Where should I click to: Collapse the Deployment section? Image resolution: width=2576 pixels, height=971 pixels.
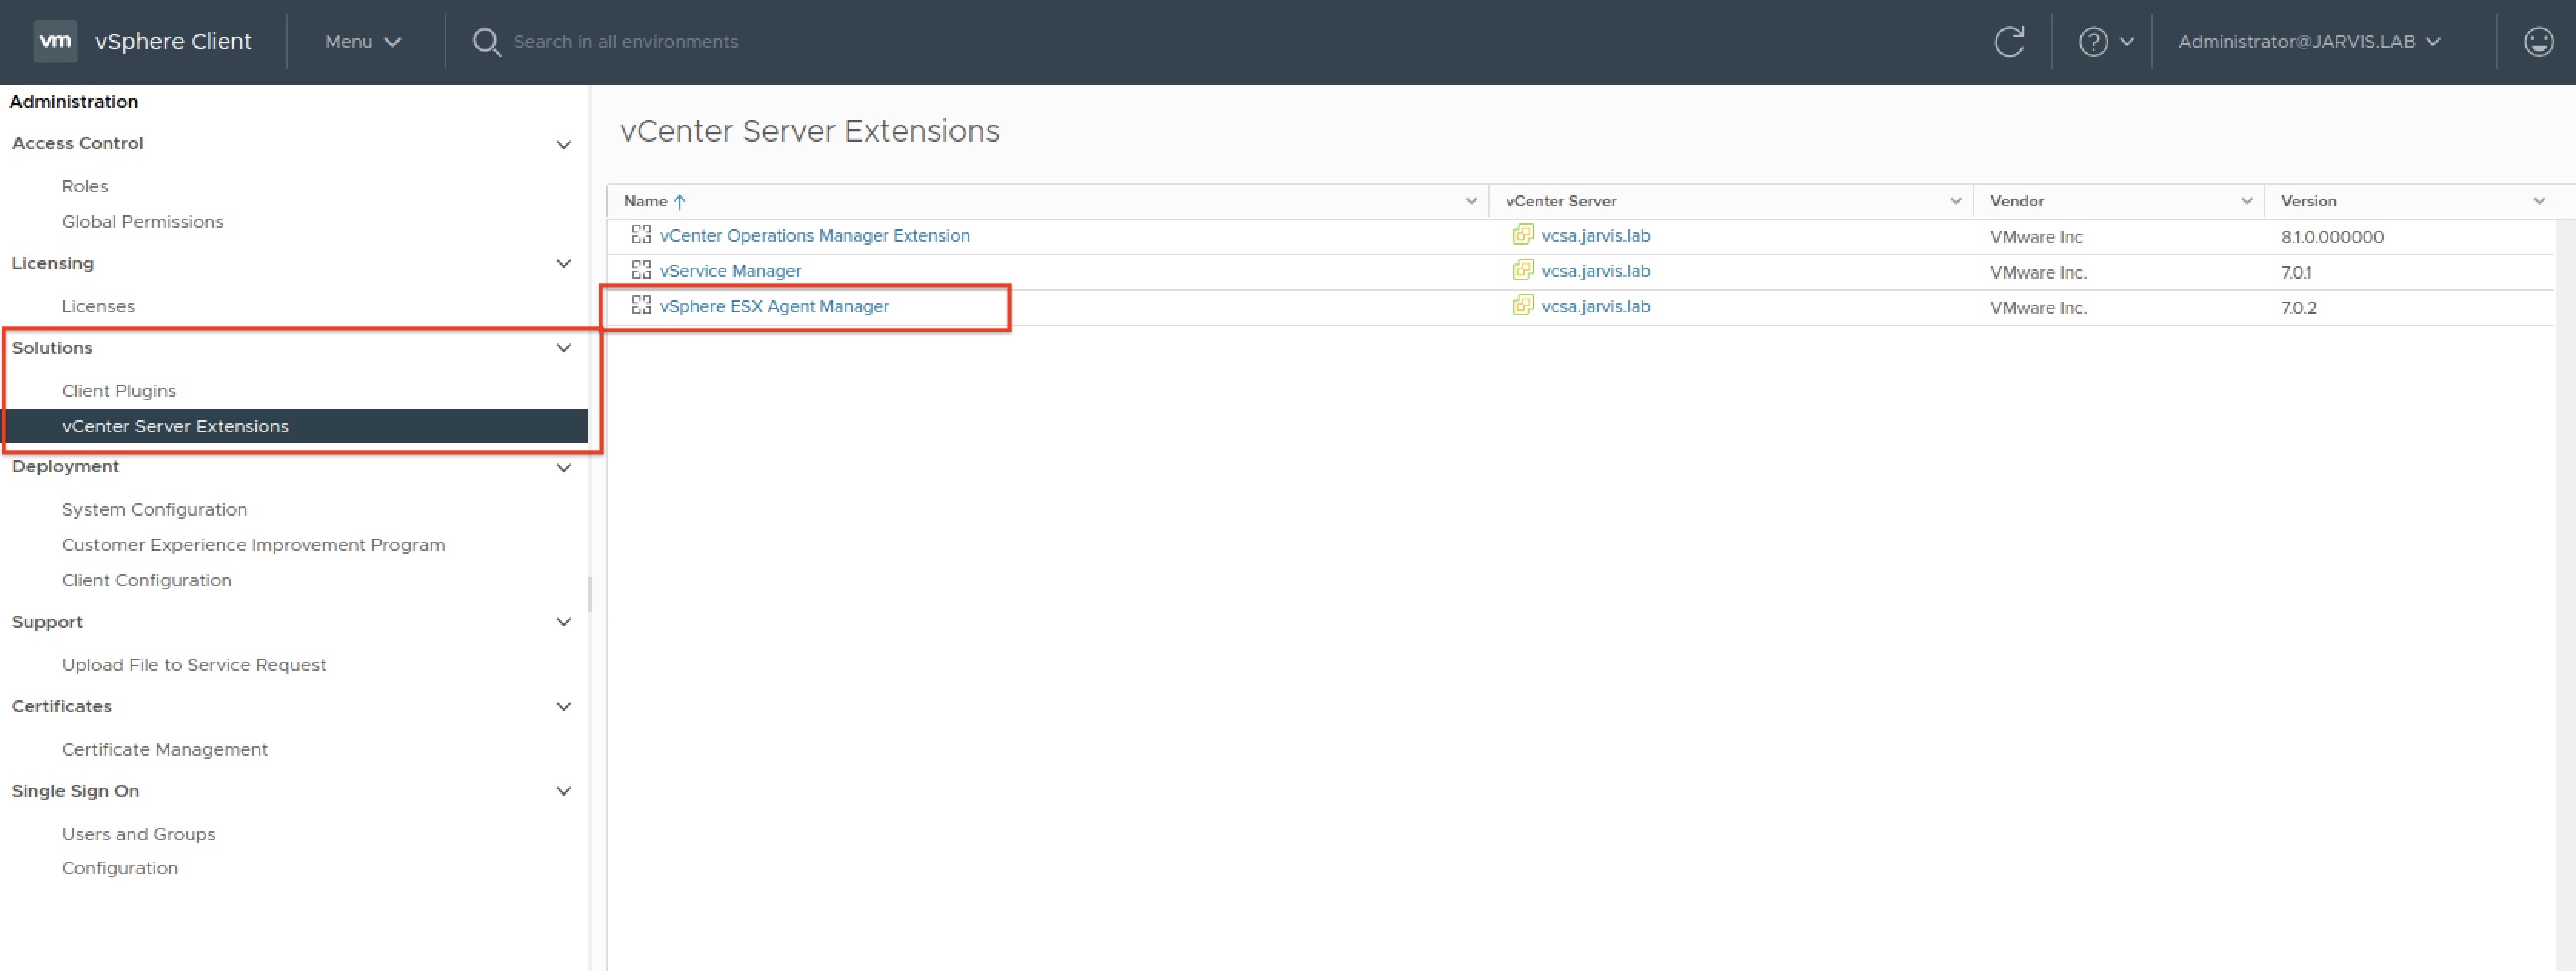pos(563,468)
